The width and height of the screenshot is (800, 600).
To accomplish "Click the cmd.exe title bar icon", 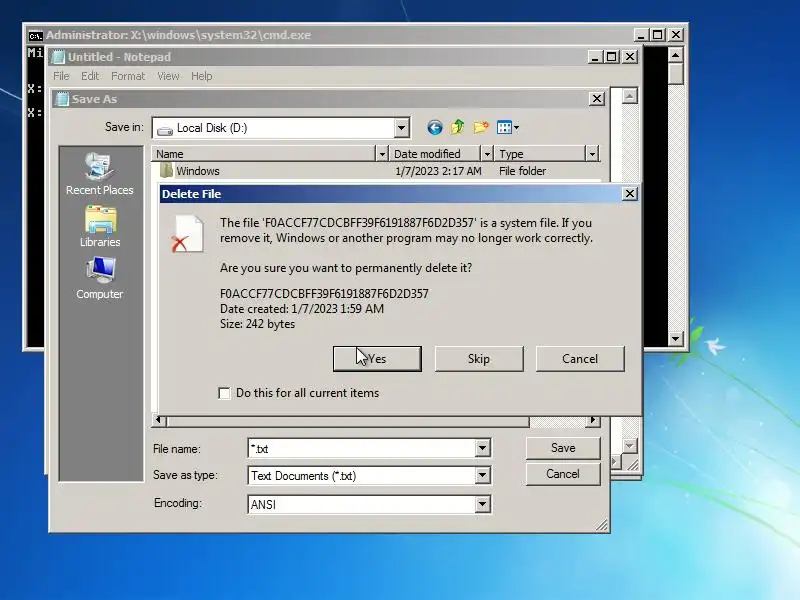I will pyautogui.click(x=35, y=35).
